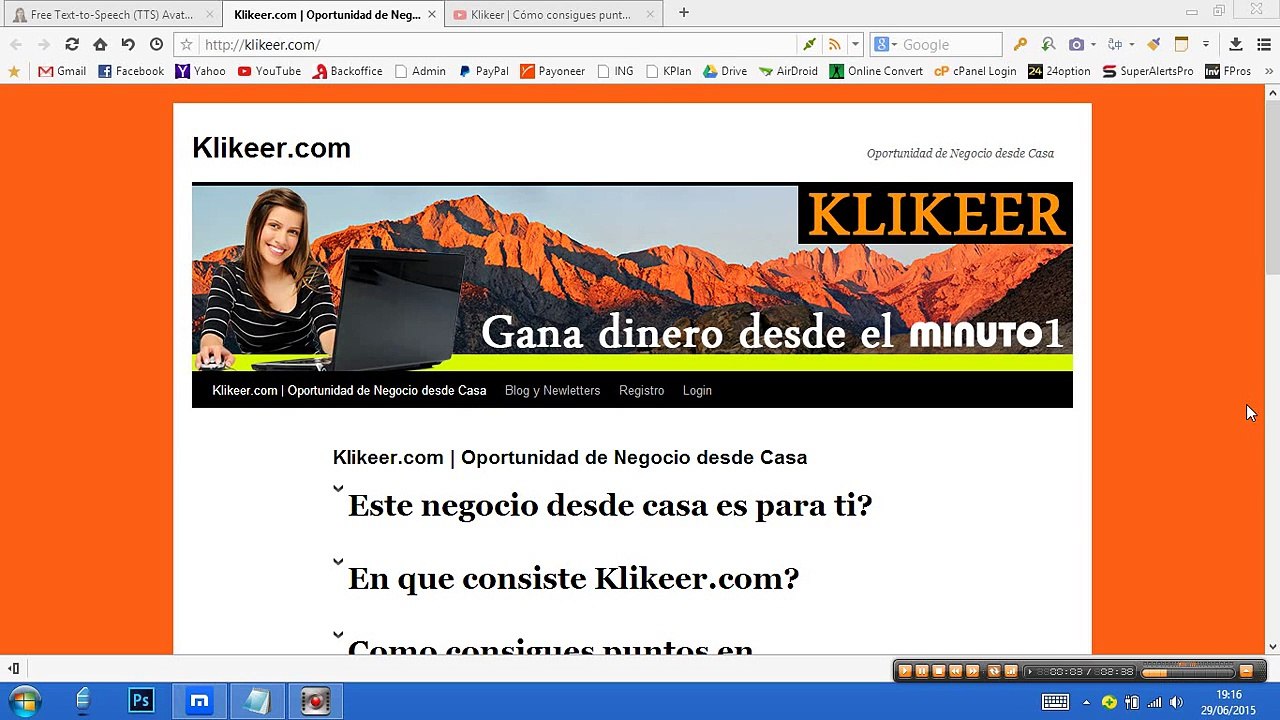Open the Gmail bookmark

click(62, 71)
